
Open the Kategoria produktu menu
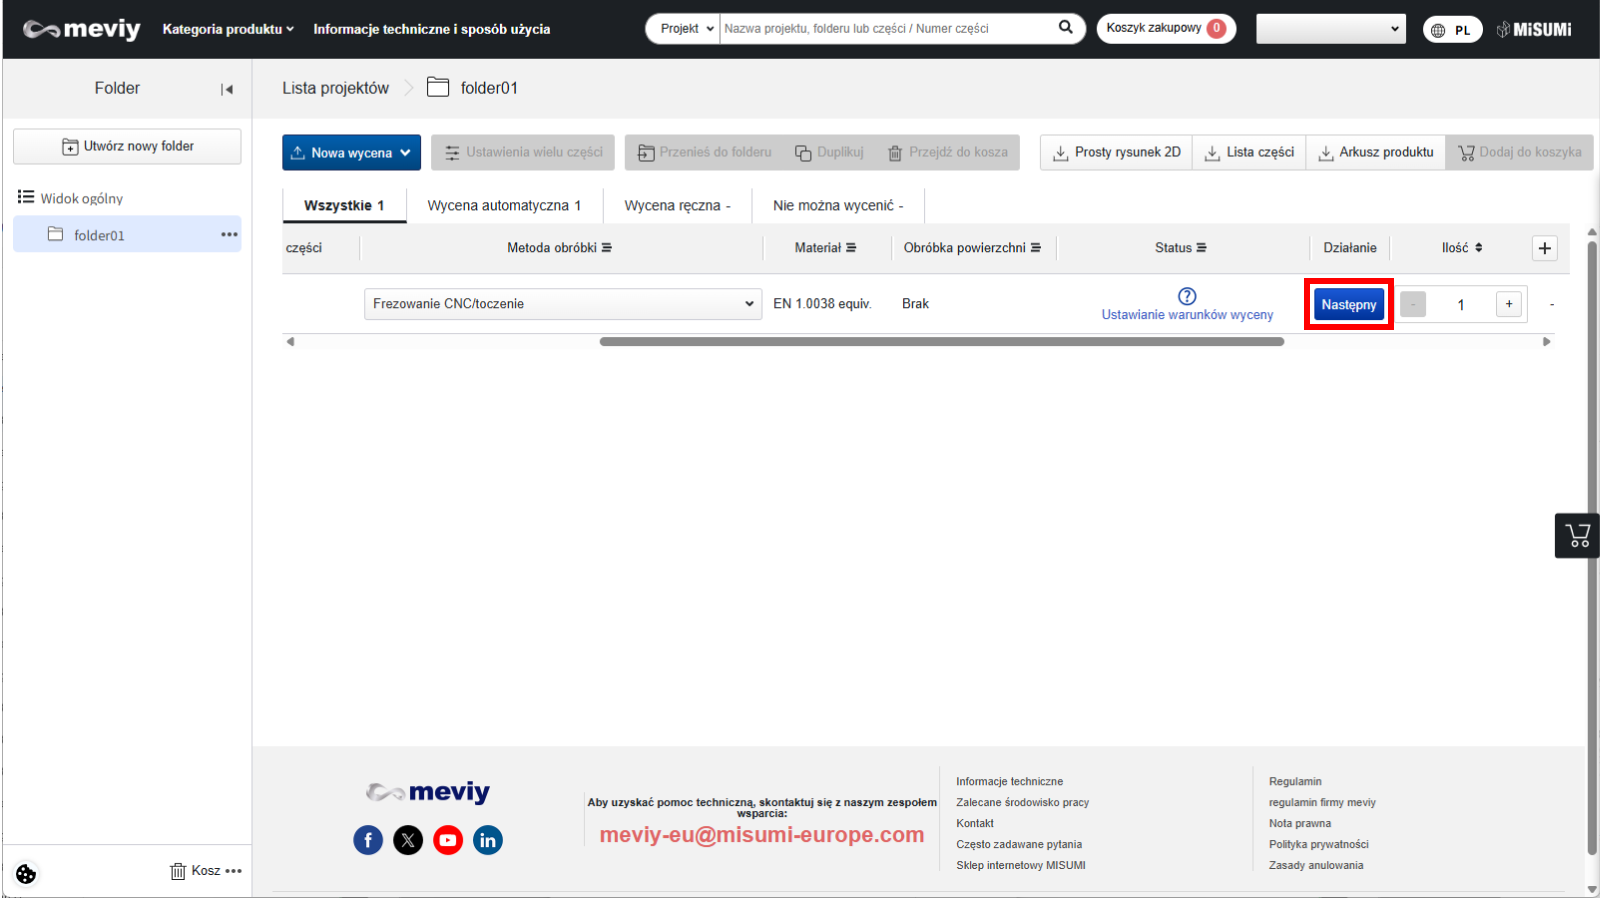(228, 29)
